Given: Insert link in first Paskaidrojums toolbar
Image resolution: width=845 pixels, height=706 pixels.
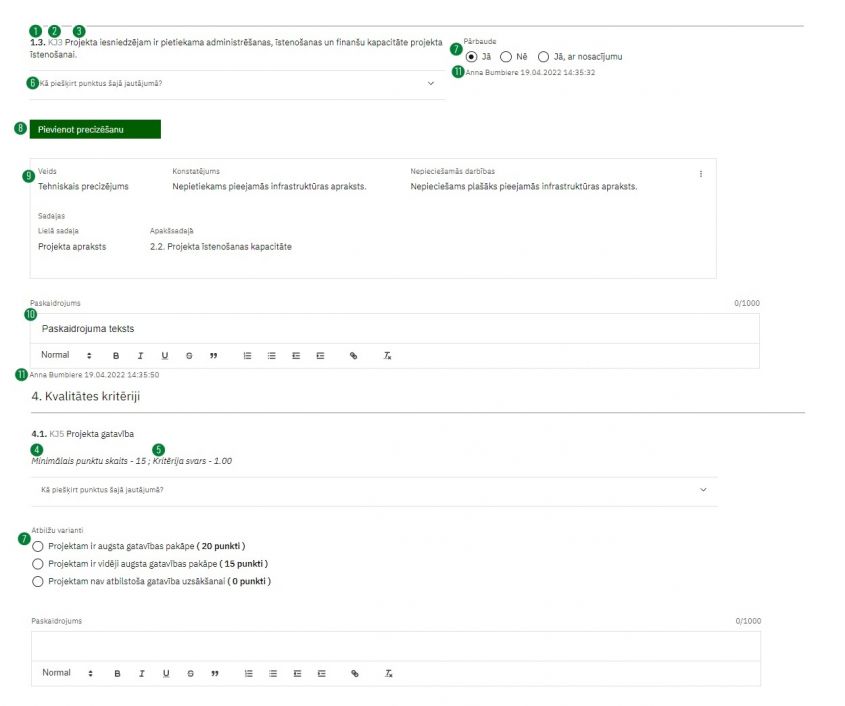Looking at the screenshot, I should tap(354, 356).
